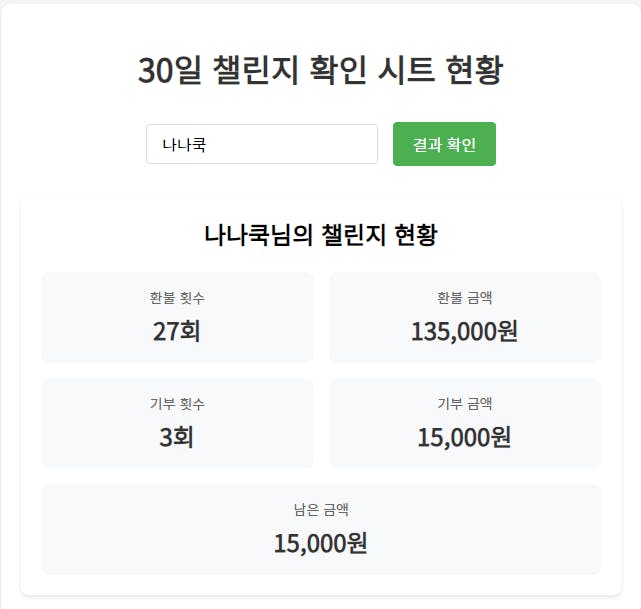Select the 3회 donation count value

coord(177,437)
